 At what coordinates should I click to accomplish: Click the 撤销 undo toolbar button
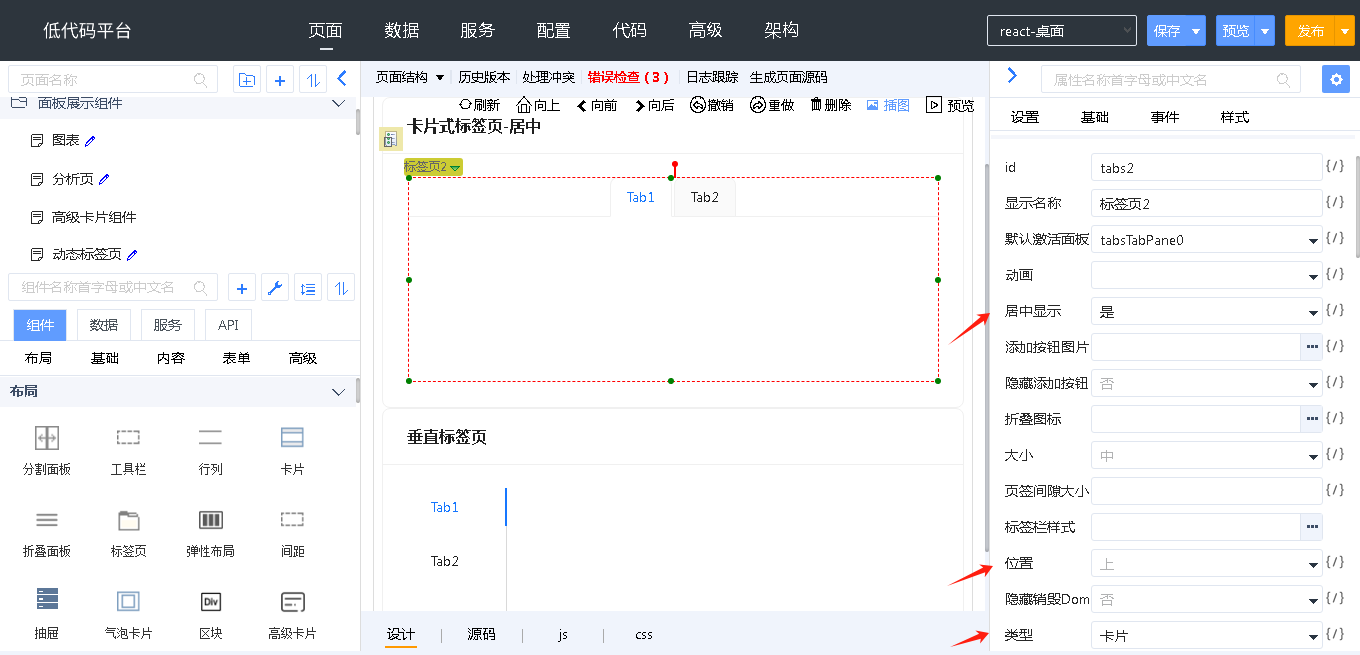click(712, 105)
